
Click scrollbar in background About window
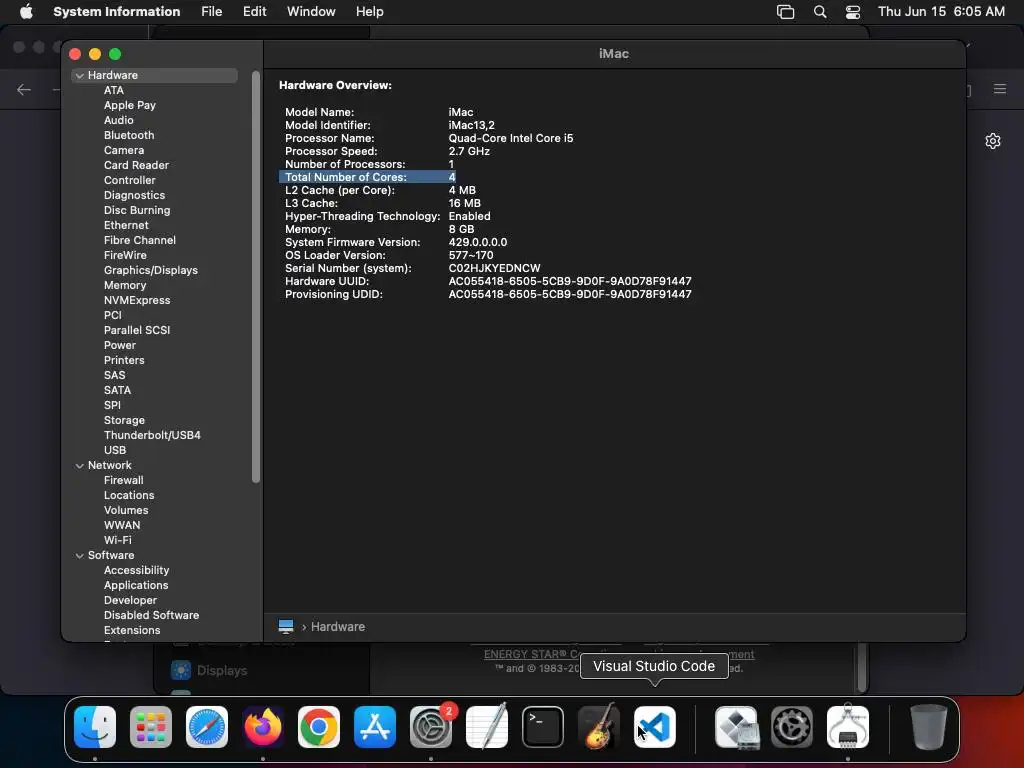862,667
